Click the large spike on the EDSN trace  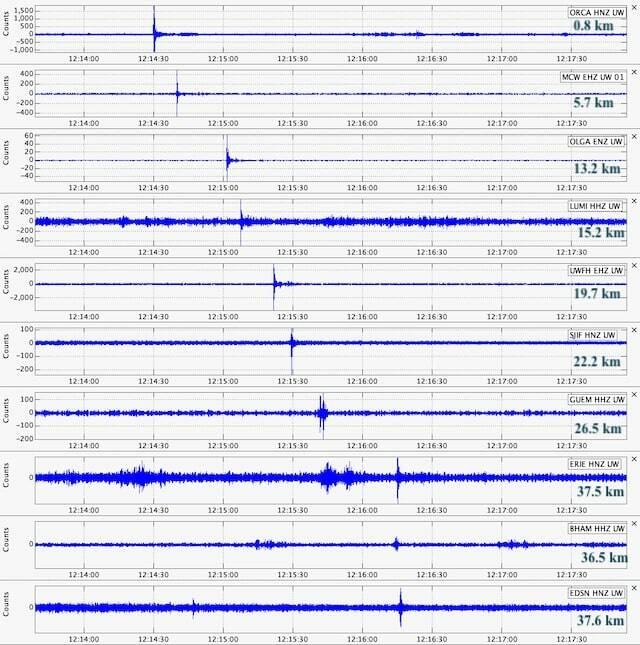click(x=401, y=607)
